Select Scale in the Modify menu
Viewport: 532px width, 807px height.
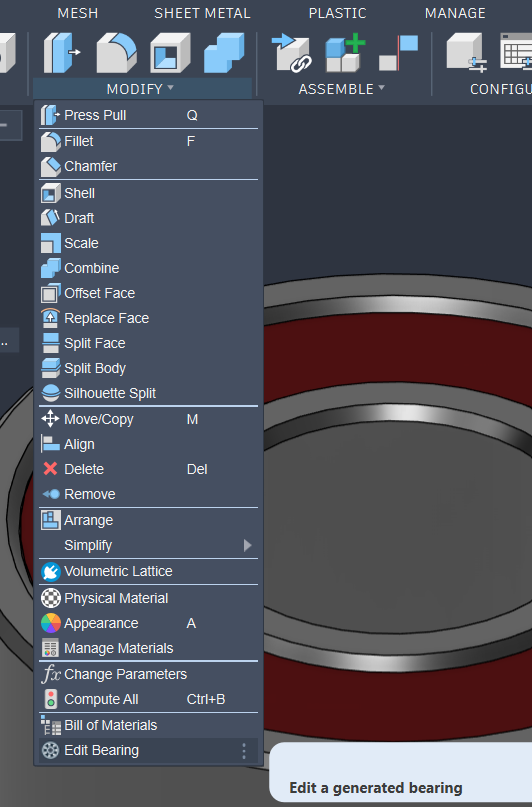[148, 243]
